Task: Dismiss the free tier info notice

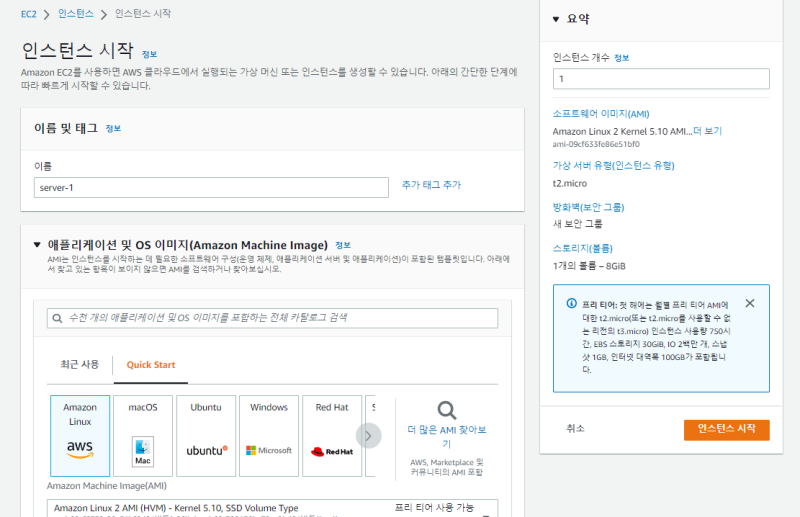Action: click(x=749, y=303)
